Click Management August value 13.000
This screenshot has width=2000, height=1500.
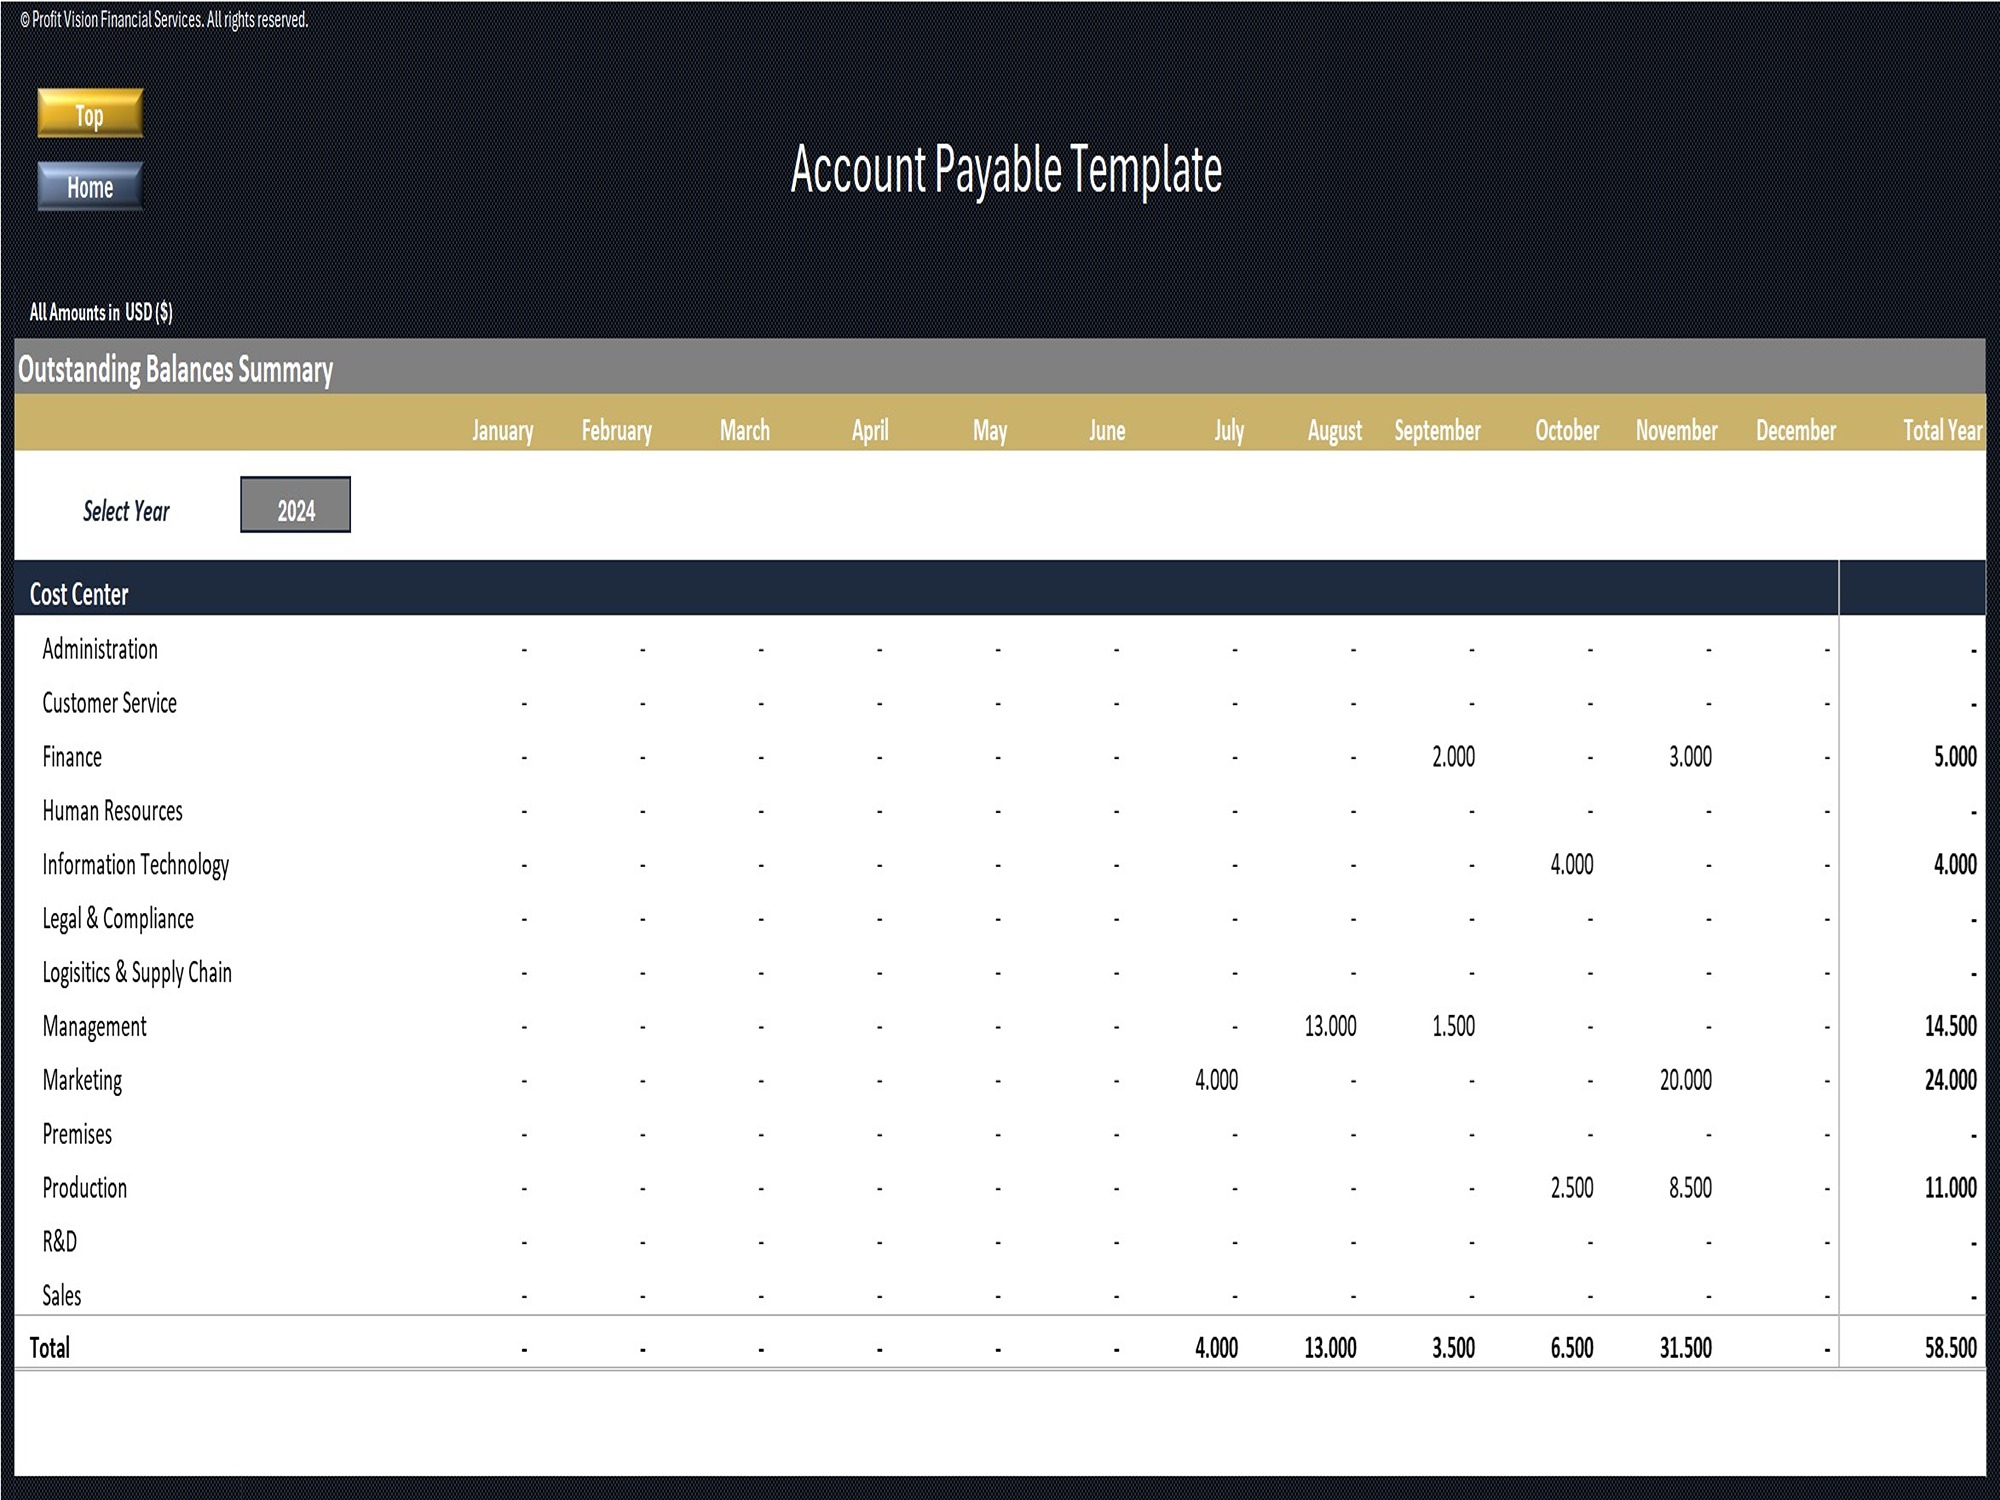[x=1330, y=1027]
